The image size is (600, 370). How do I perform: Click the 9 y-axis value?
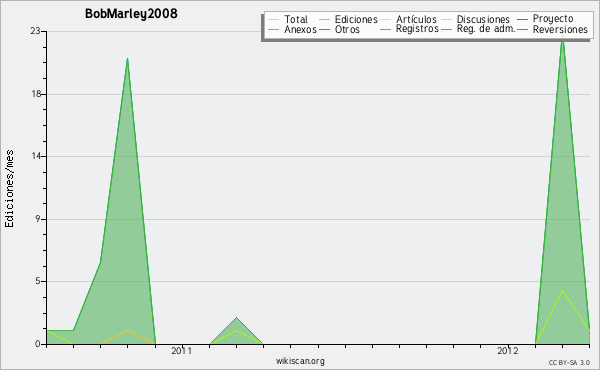(38, 219)
